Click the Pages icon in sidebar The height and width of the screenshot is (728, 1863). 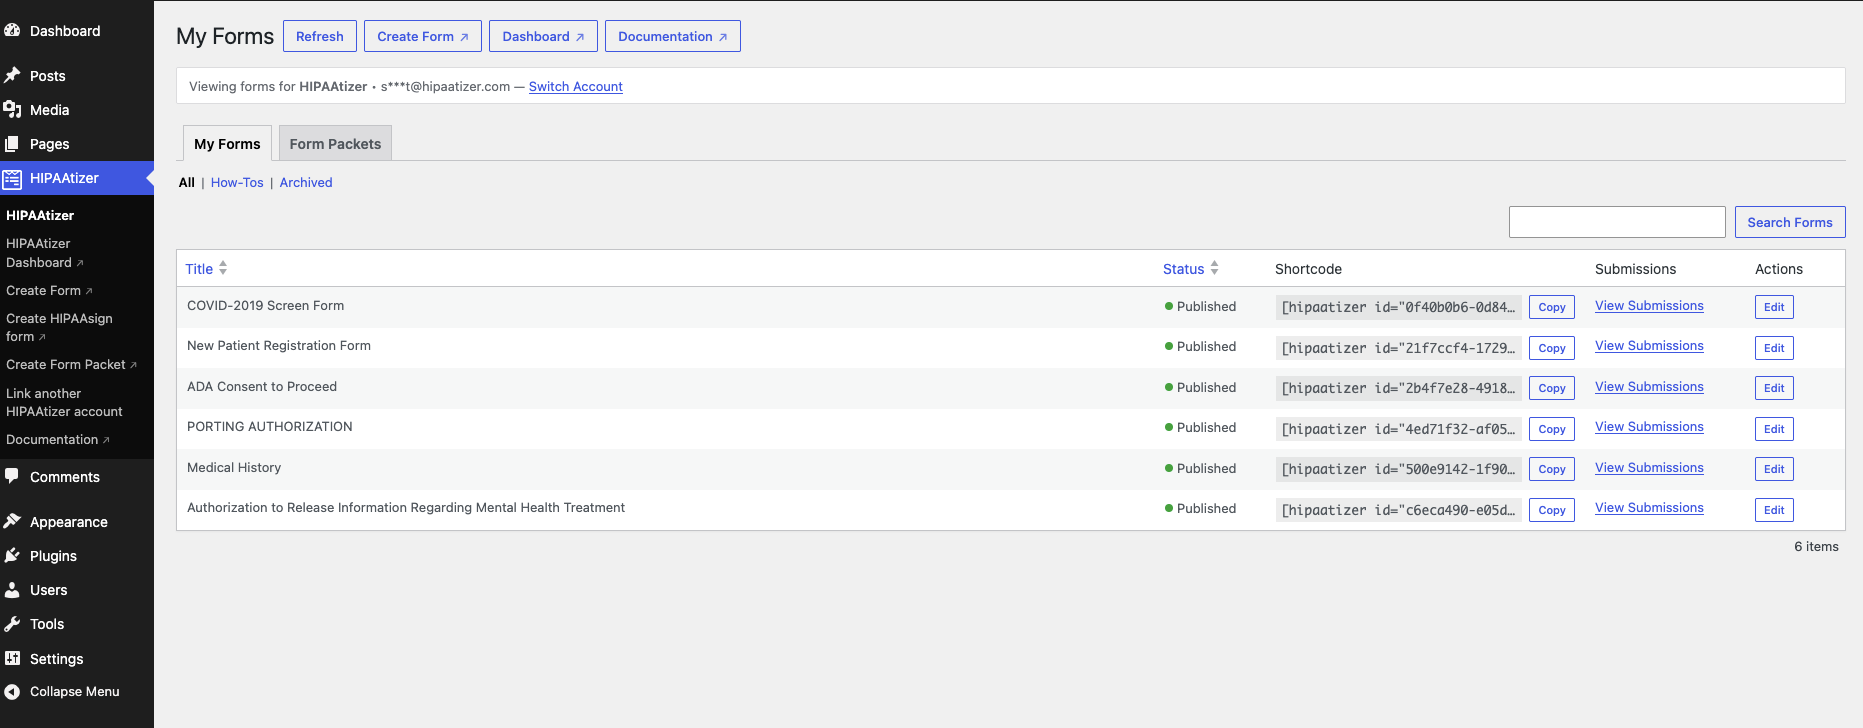click(12, 144)
